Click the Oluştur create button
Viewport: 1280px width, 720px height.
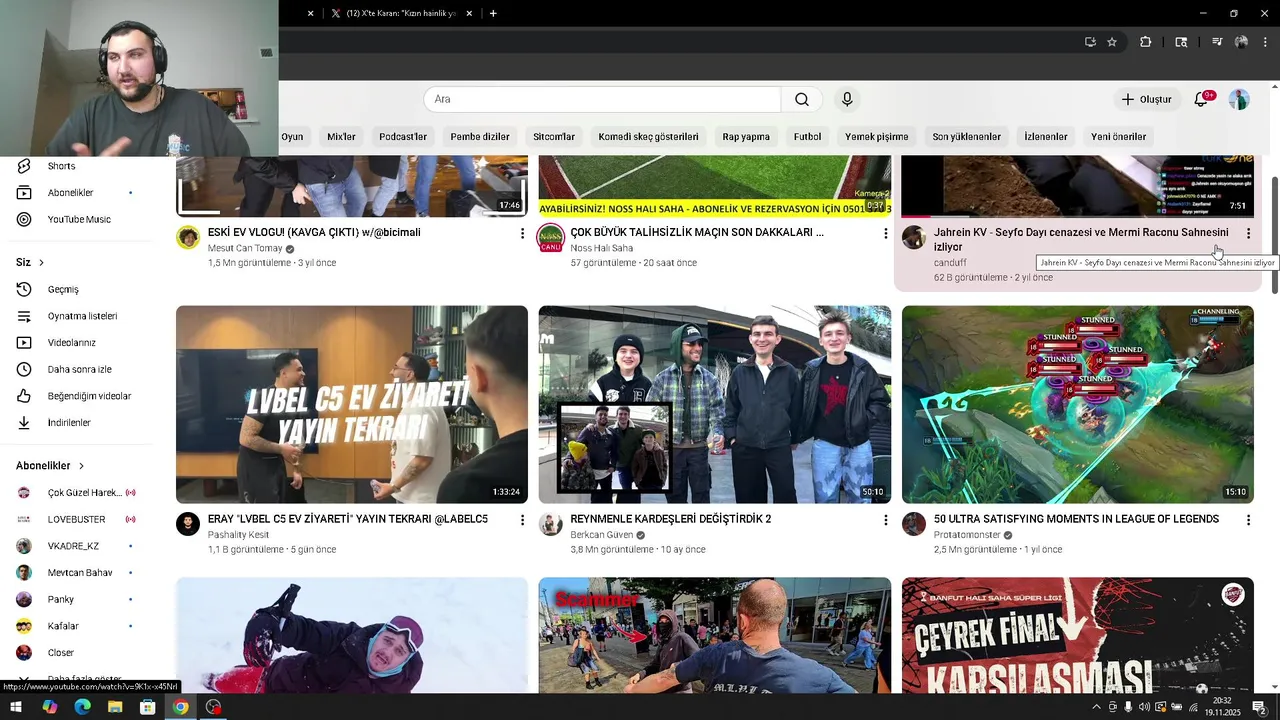pos(1146,99)
